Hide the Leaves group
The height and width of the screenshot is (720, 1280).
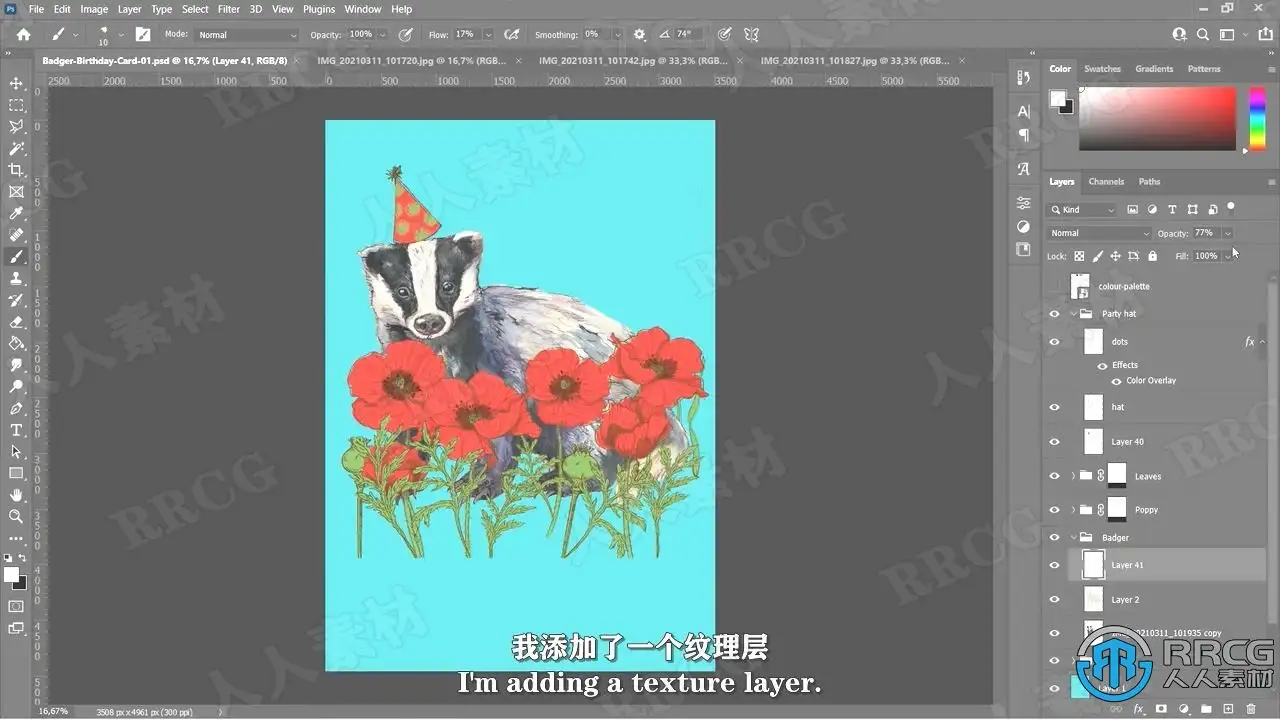pos(1054,476)
